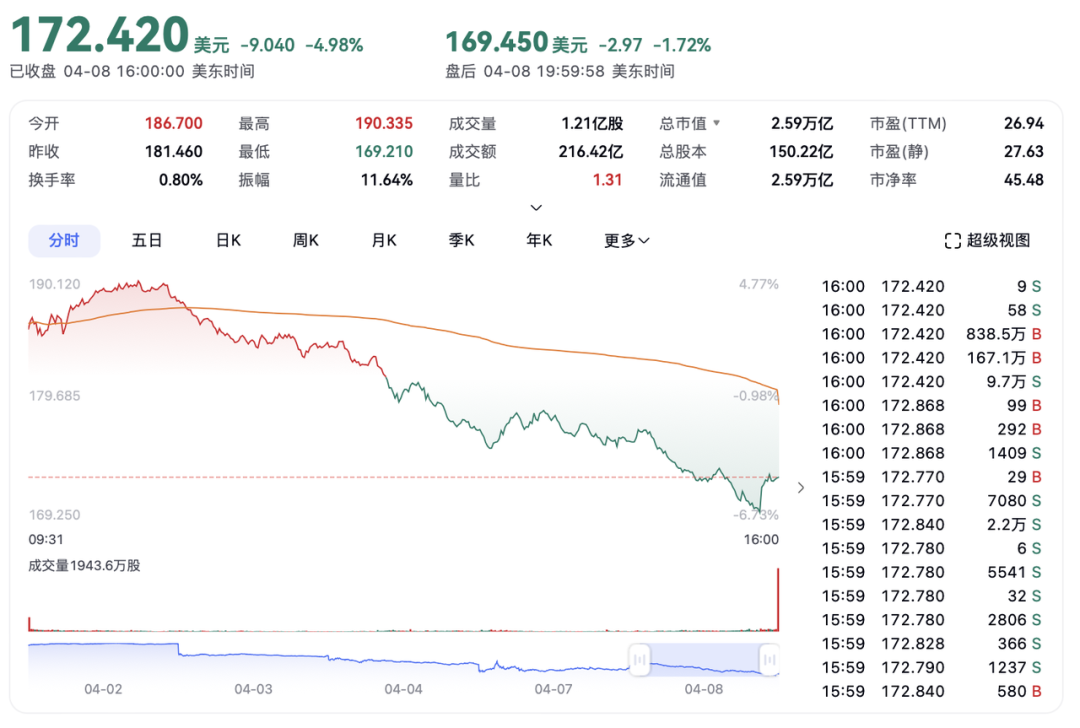This screenshot has width=1080, height=728.
Task: Click the right range slider handle
Action: (769, 659)
